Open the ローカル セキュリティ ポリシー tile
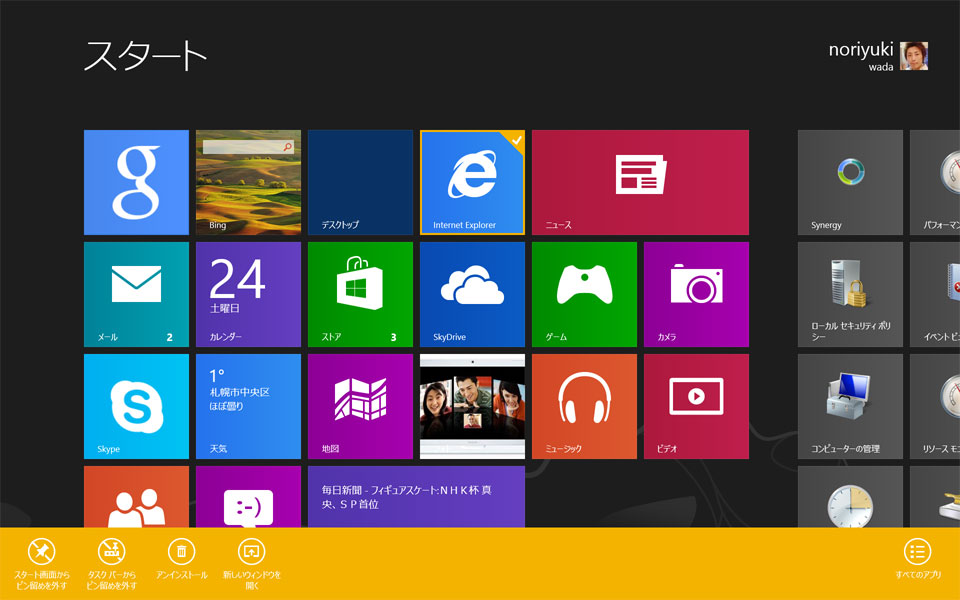 [850, 294]
